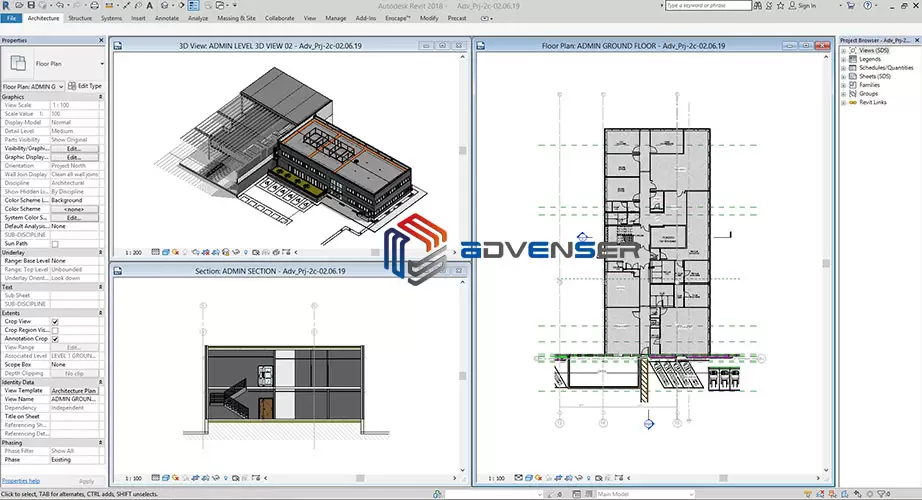Enable the Crop Region Visible checkbox
This screenshot has height=500, width=922.
click(x=55, y=330)
